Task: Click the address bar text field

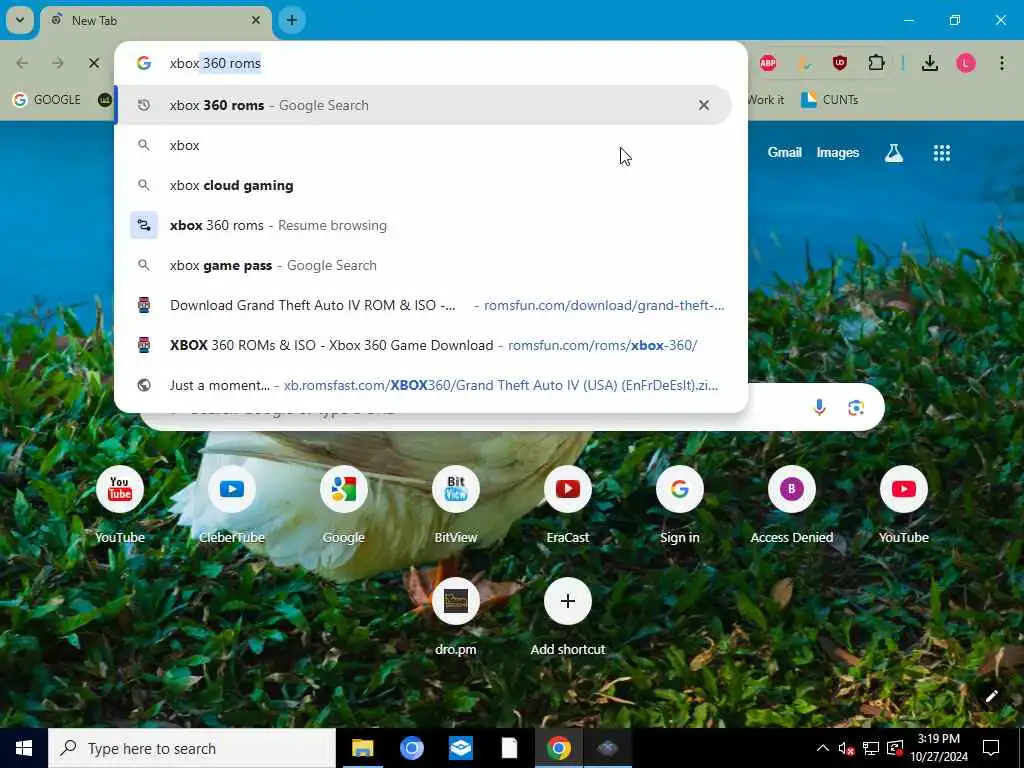Action: coord(431,63)
